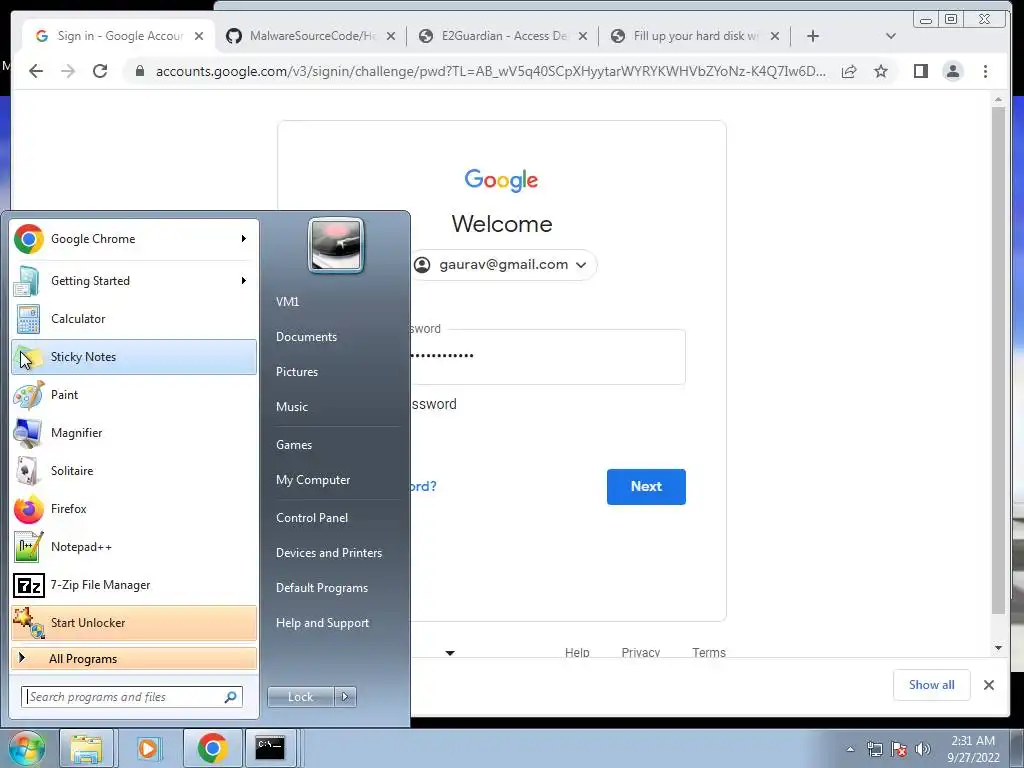
Task: Launch Sticky Notes from Start menu
Action: (x=133, y=357)
